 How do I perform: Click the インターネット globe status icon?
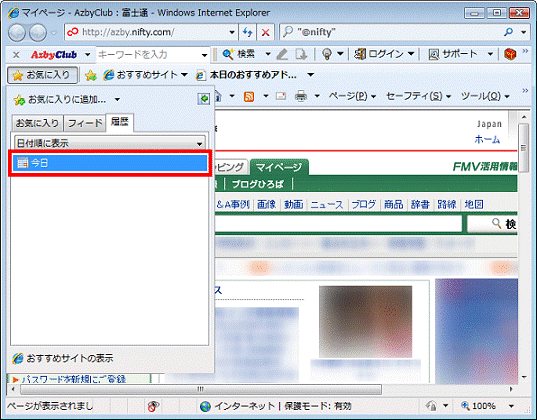tap(205, 406)
